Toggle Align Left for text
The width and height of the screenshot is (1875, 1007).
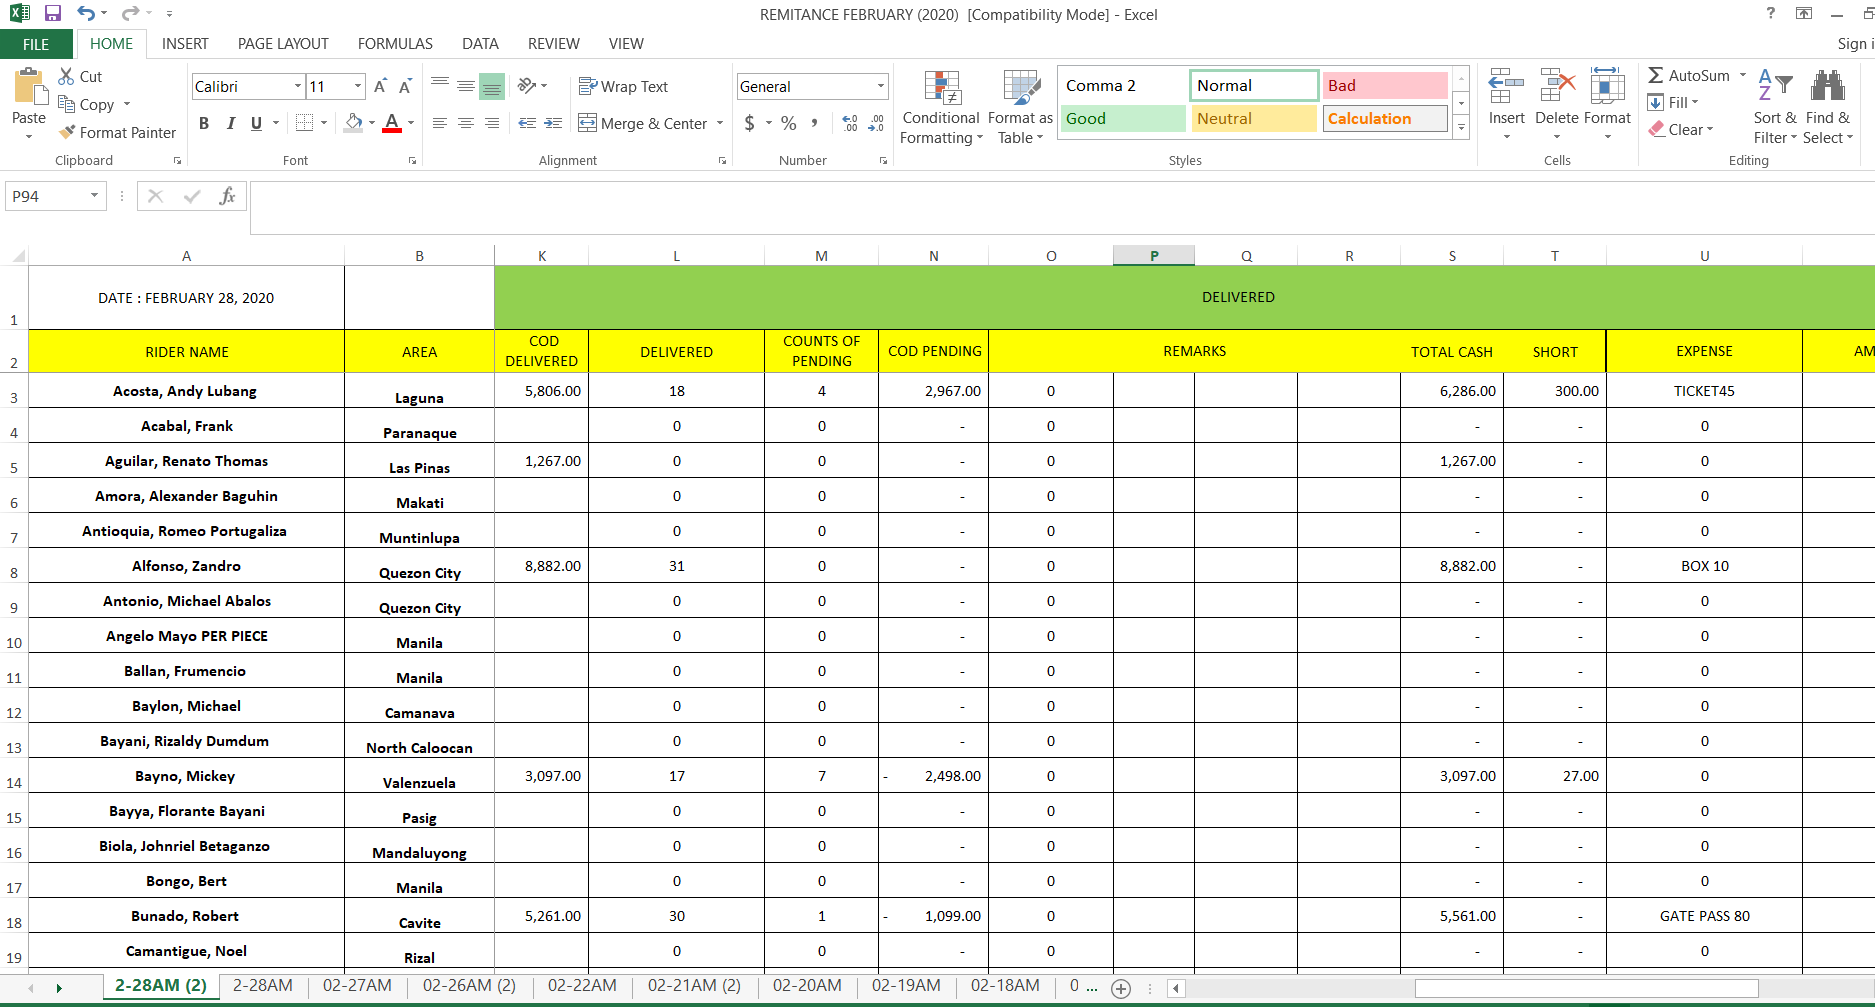coord(440,123)
